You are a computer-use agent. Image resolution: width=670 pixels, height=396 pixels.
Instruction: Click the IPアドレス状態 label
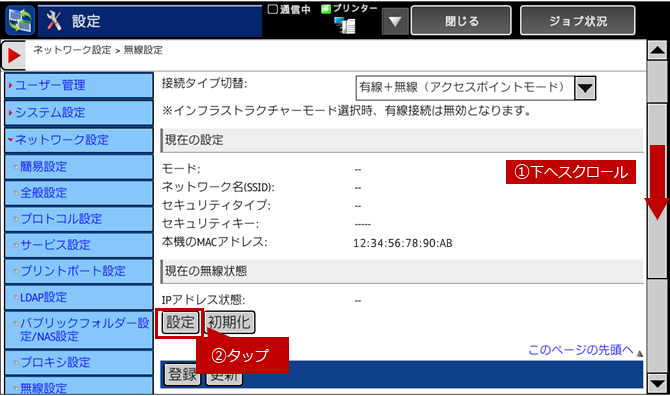coord(203,299)
